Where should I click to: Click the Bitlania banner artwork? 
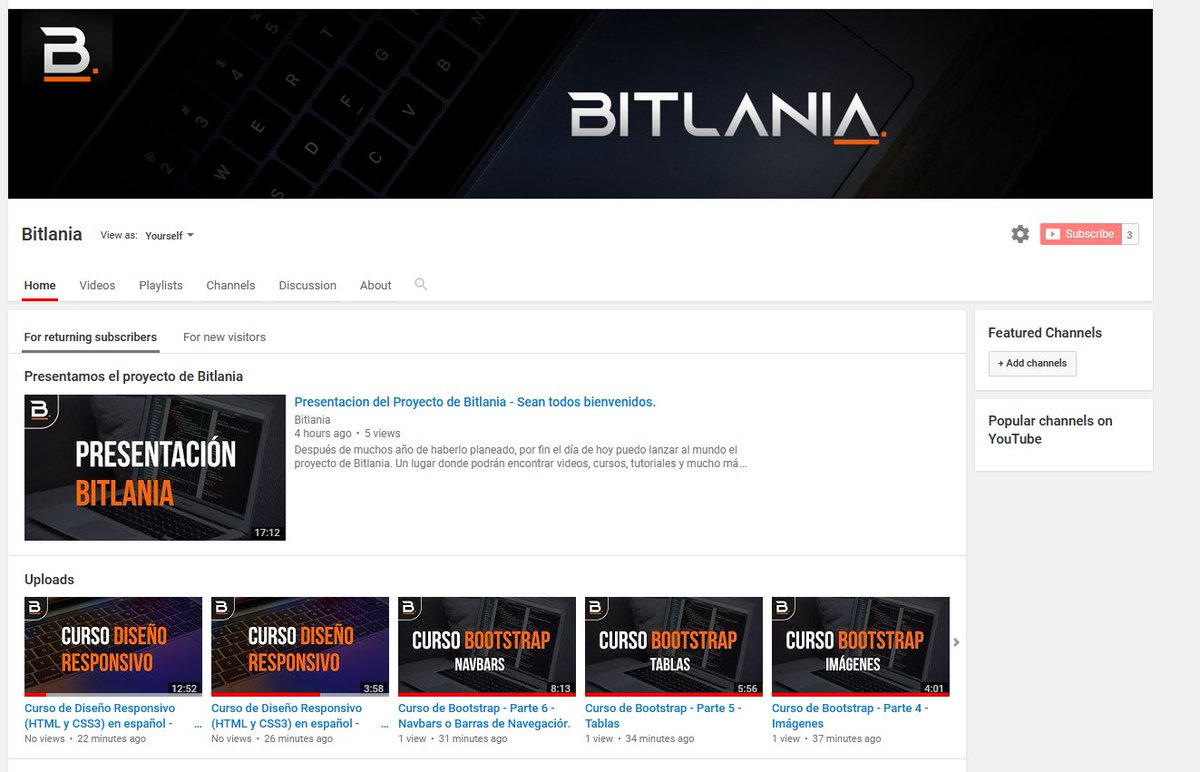580,104
